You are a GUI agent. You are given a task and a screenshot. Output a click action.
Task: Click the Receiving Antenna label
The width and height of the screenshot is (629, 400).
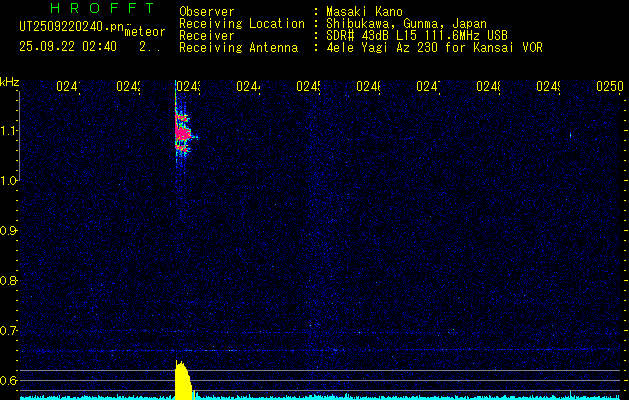238,48
